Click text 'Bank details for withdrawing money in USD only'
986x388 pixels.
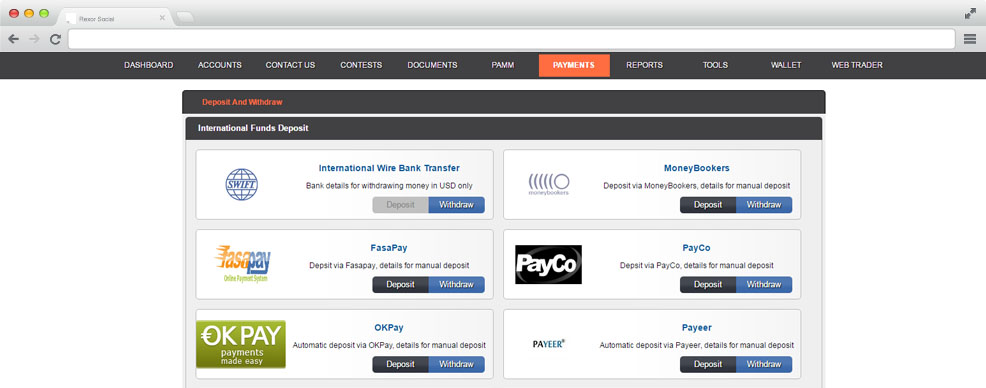pos(389,186)
